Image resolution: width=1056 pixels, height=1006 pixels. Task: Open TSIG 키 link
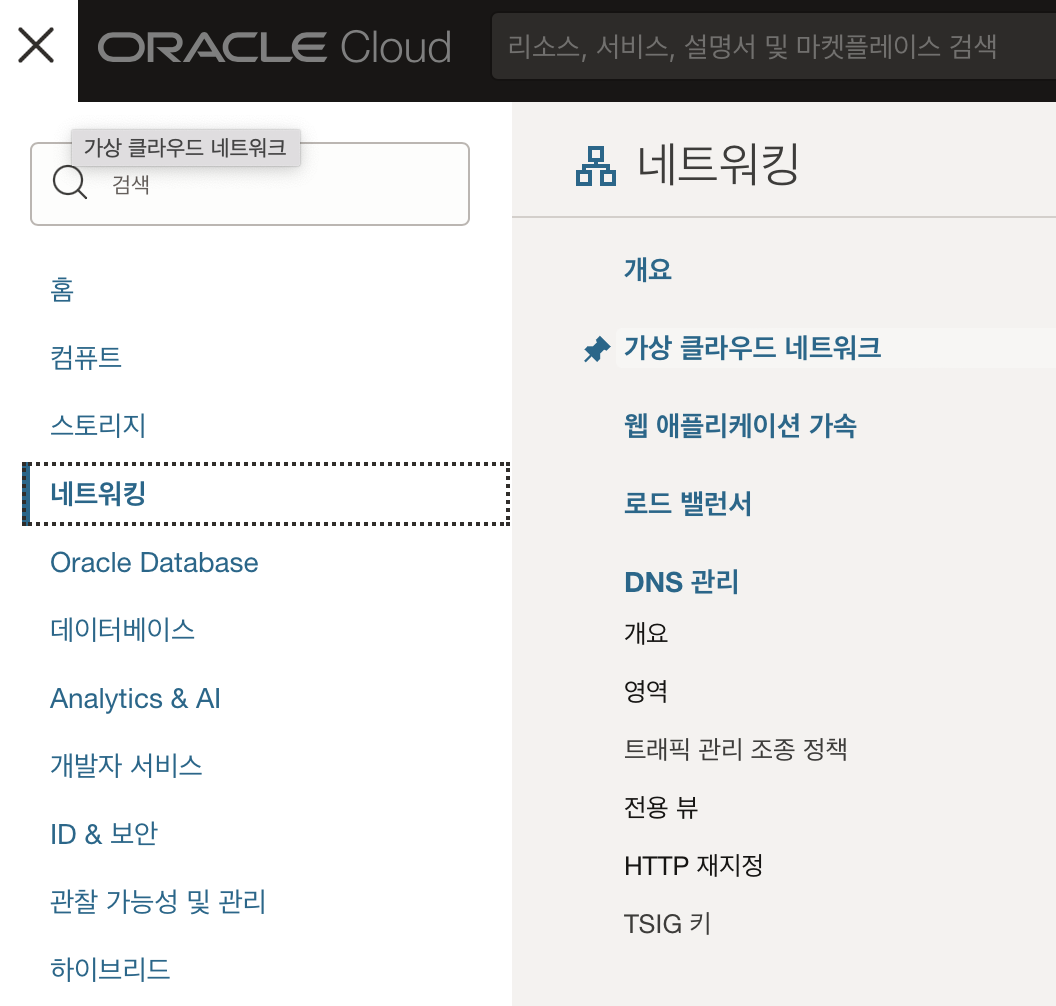tap(667, 924)
